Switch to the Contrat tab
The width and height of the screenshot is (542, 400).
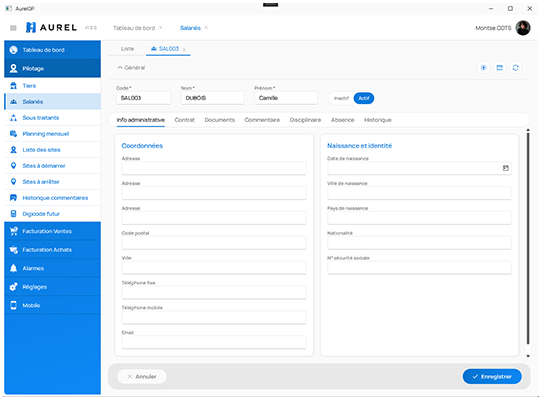click(185, 120)
